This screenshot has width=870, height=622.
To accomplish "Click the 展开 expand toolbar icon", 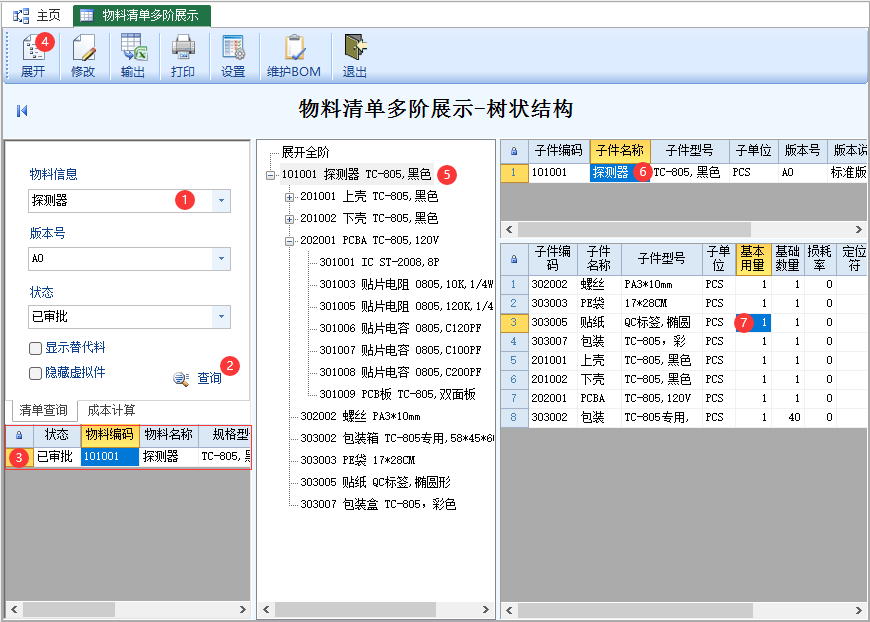I will coord(33,48).
